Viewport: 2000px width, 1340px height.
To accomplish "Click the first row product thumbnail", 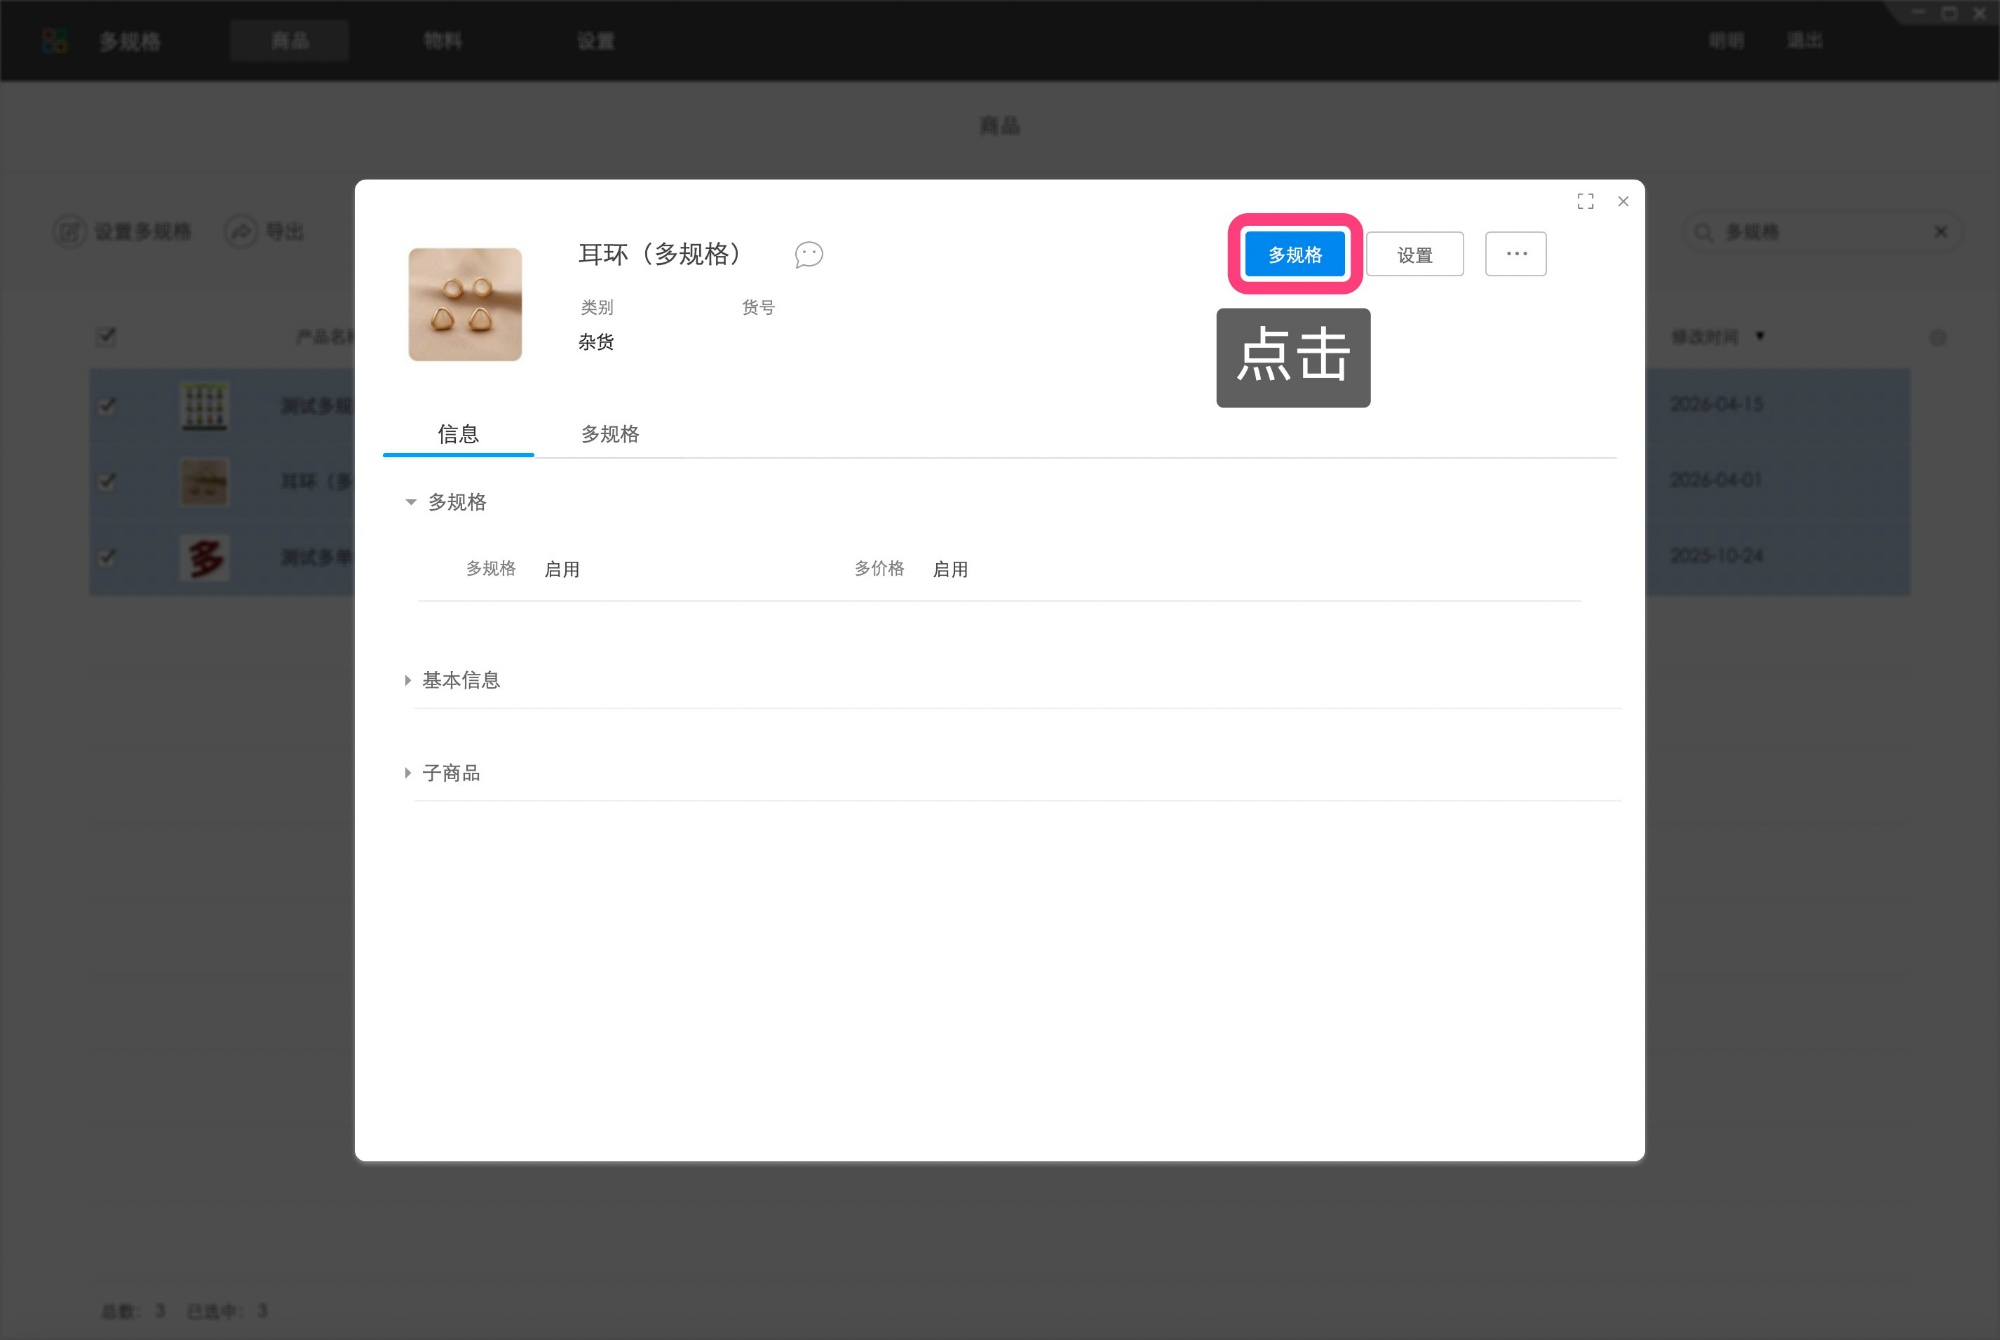I will point(205,406).
